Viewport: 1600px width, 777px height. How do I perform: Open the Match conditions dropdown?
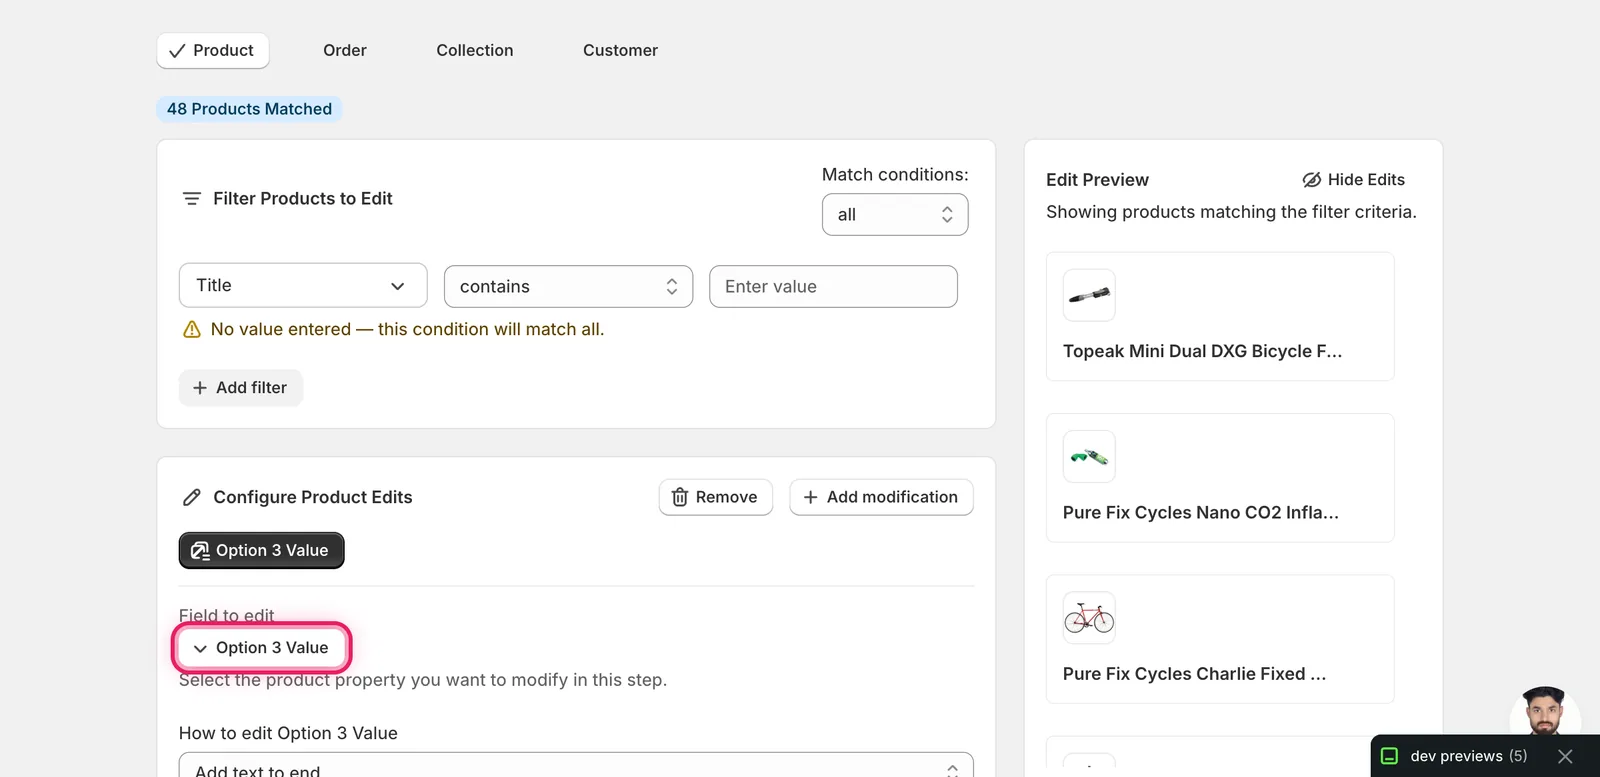(895, 215)
